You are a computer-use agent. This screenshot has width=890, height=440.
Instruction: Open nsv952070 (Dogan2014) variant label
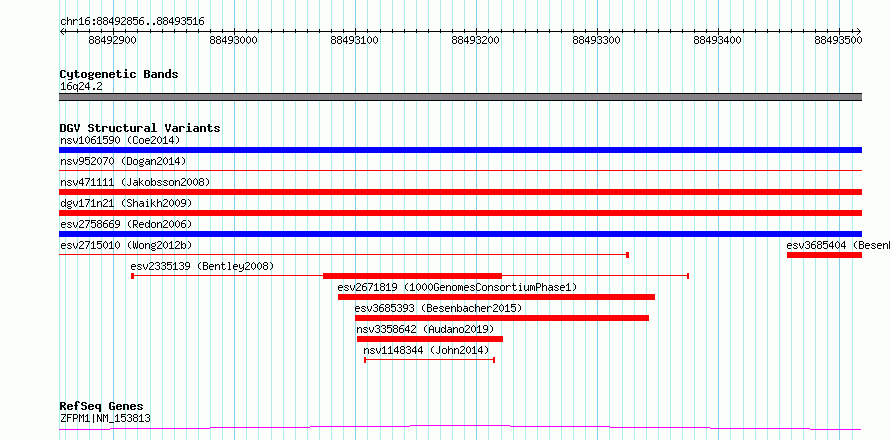[123, 161]
